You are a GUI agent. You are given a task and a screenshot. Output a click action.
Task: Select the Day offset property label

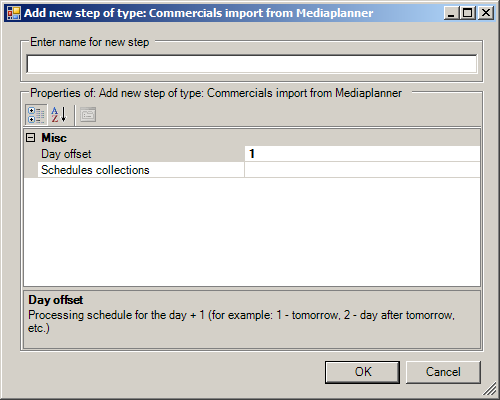point(66,154)
